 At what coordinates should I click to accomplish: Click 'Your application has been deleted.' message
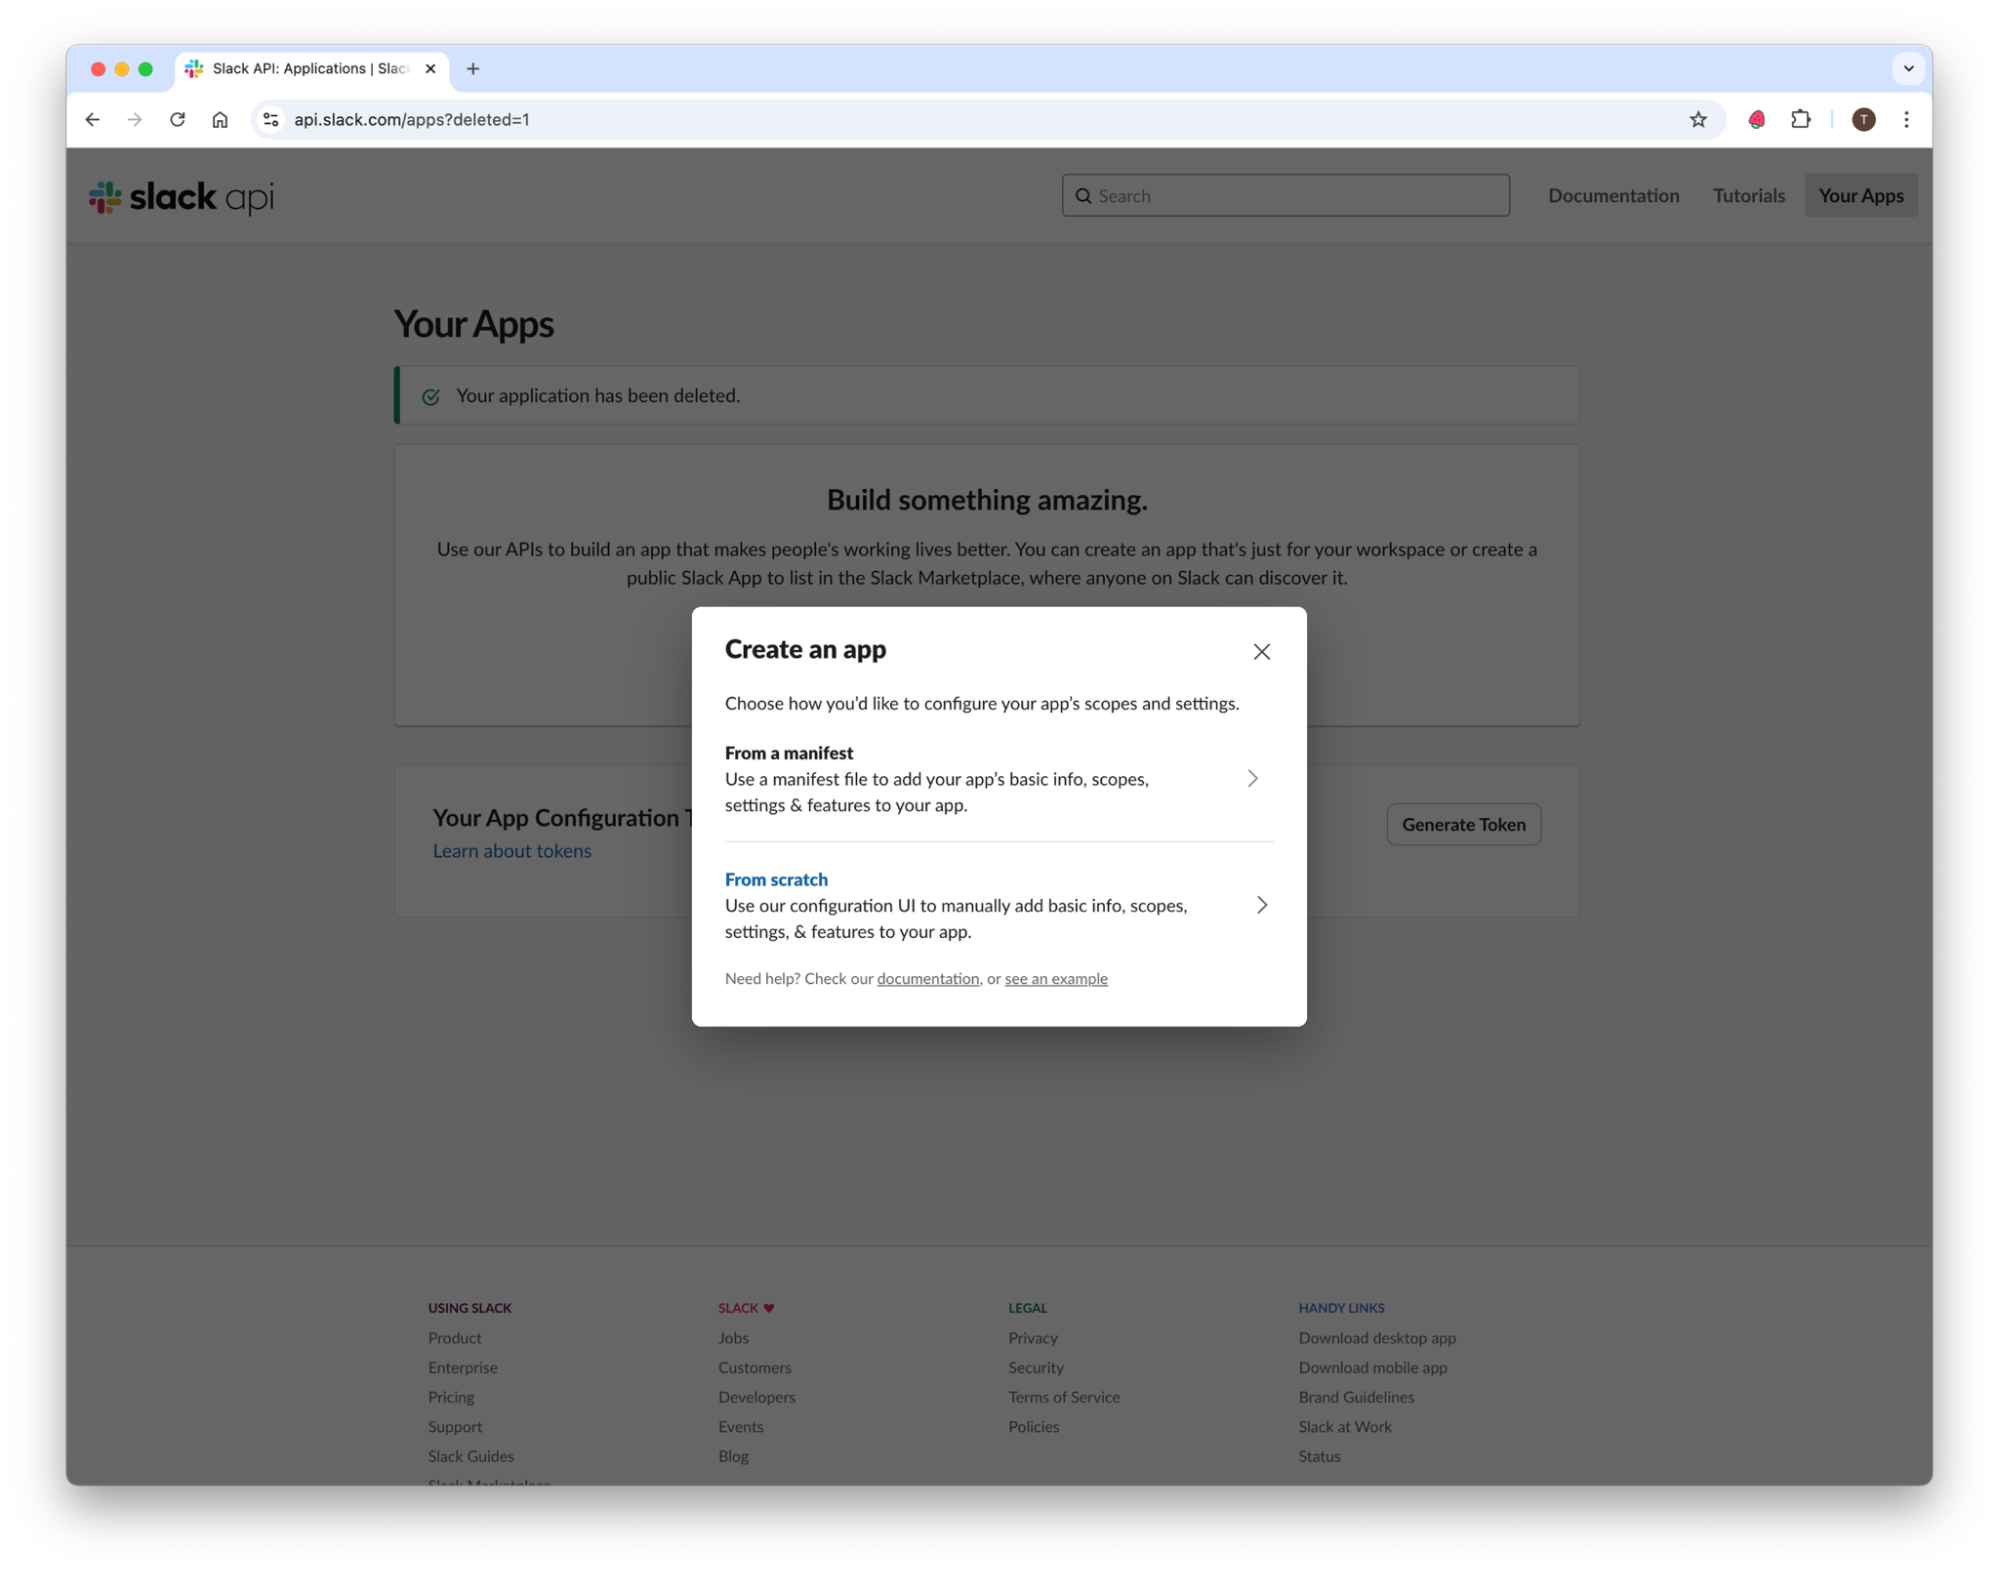[x=598, y=396]
